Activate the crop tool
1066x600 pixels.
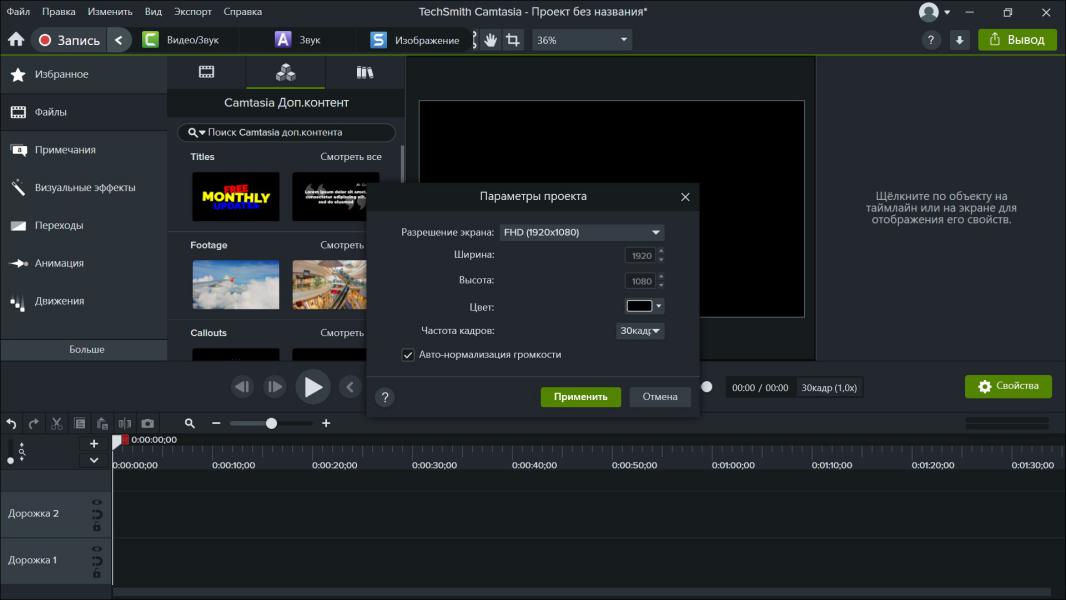point(513,40)
